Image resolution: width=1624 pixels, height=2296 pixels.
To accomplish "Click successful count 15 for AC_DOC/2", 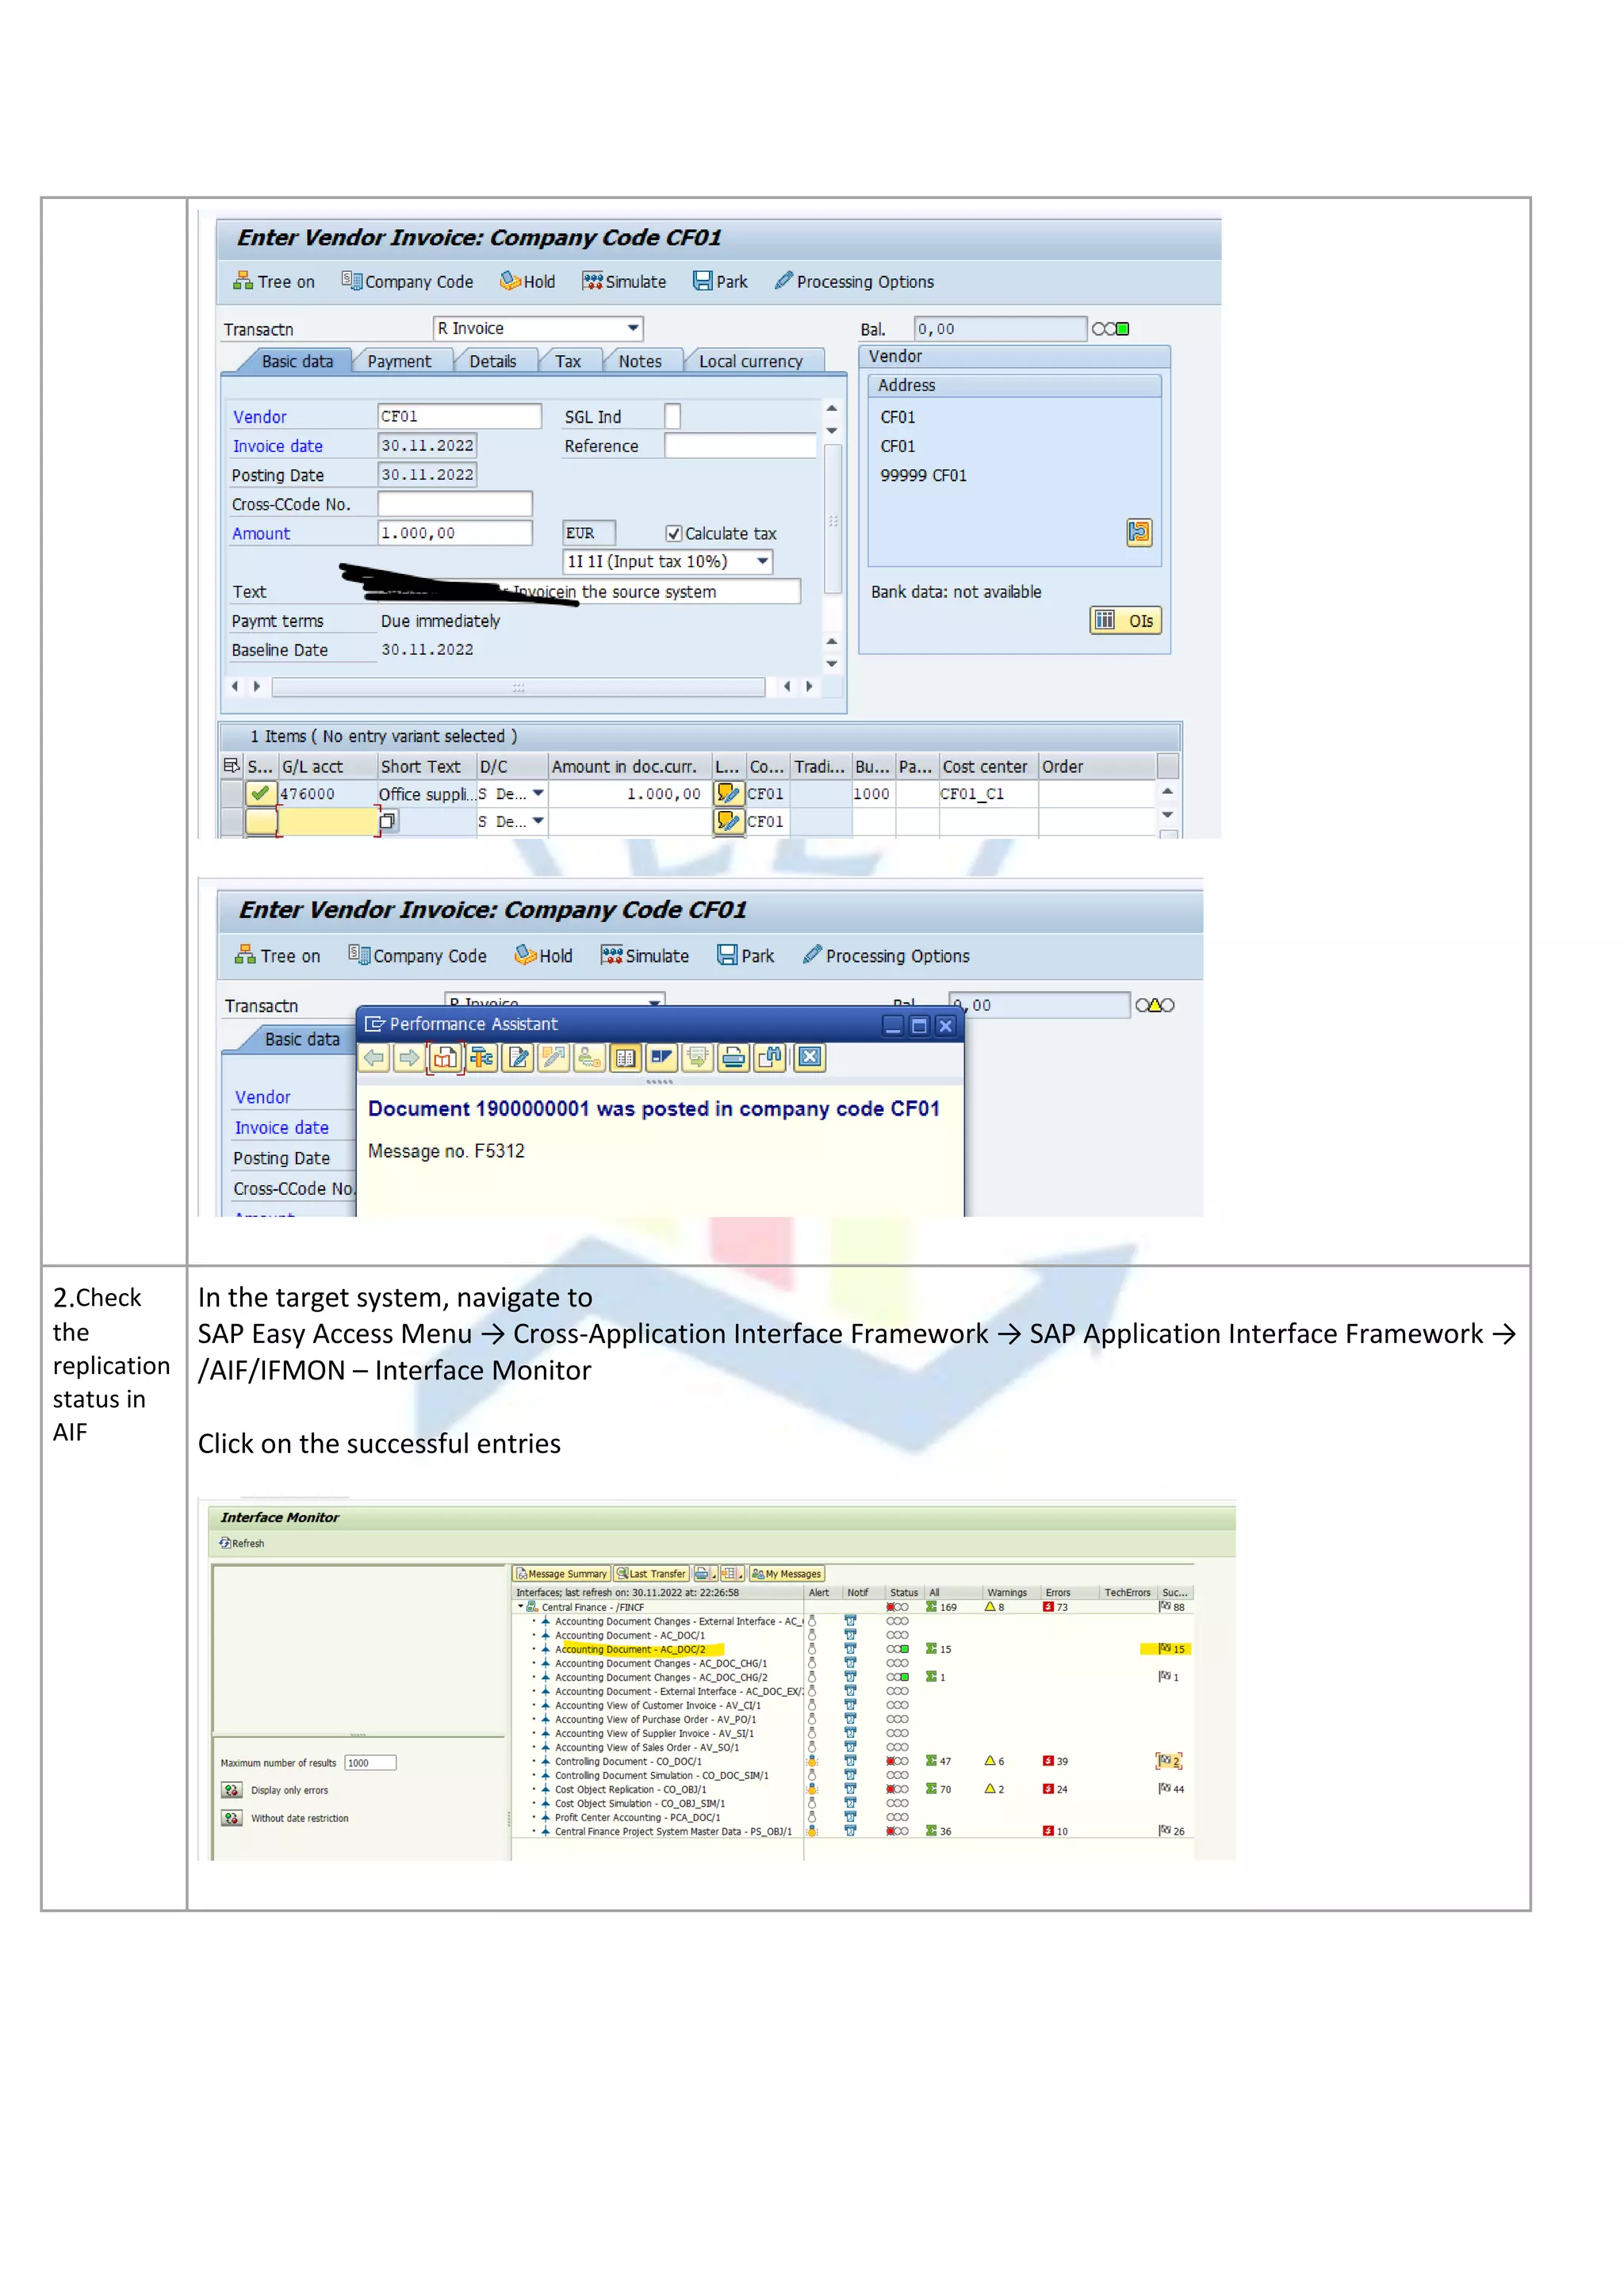I will [x=1172, y=1649].
